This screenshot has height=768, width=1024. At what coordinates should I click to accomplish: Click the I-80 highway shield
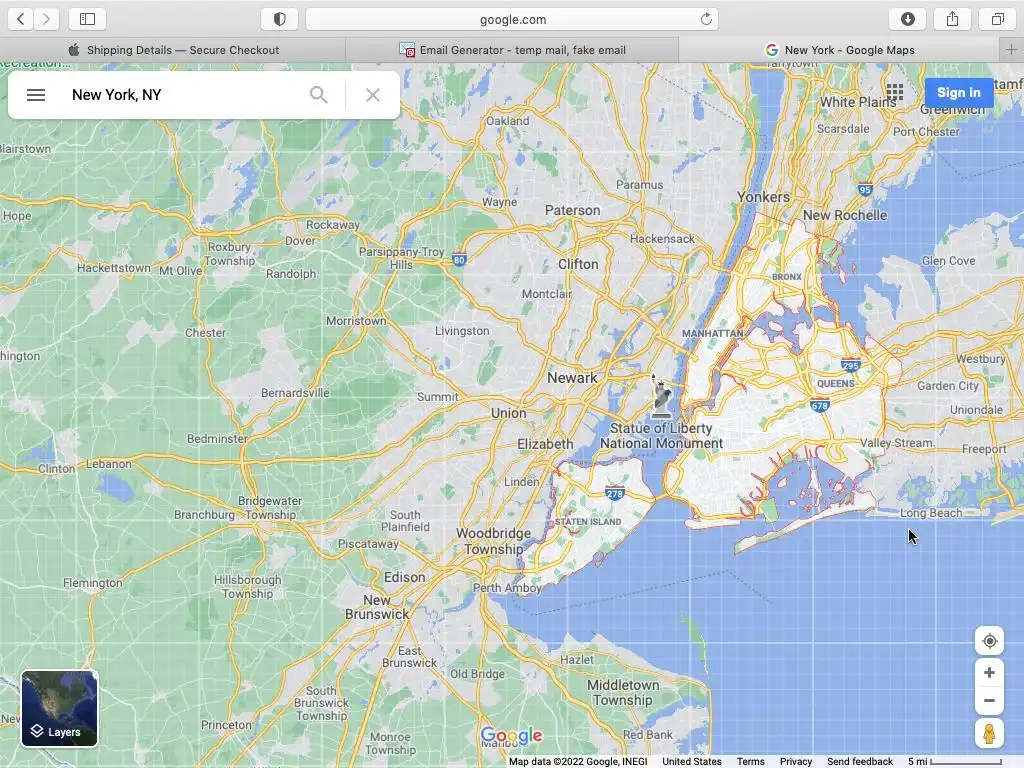pyautogui.click(x=459, y=260)
